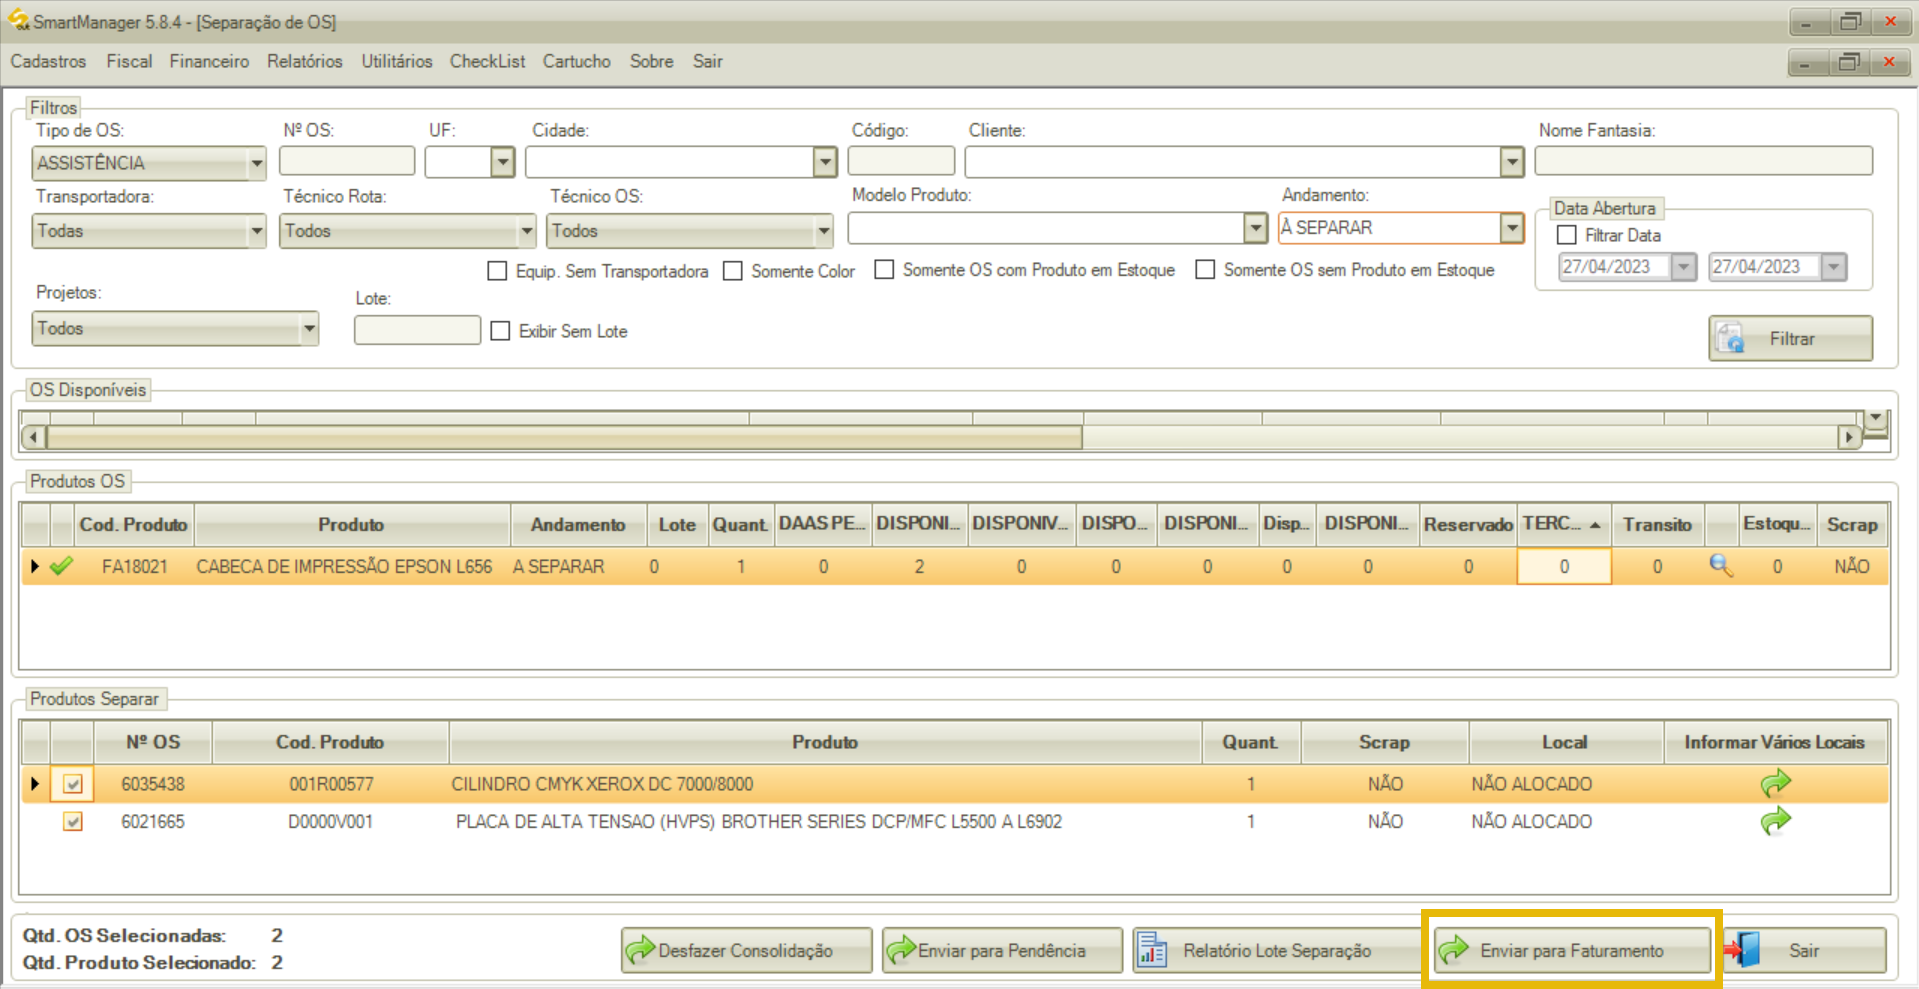Click the Lote input field
This screenshot has height=989, width=1919.
click(x=417, y=330)
